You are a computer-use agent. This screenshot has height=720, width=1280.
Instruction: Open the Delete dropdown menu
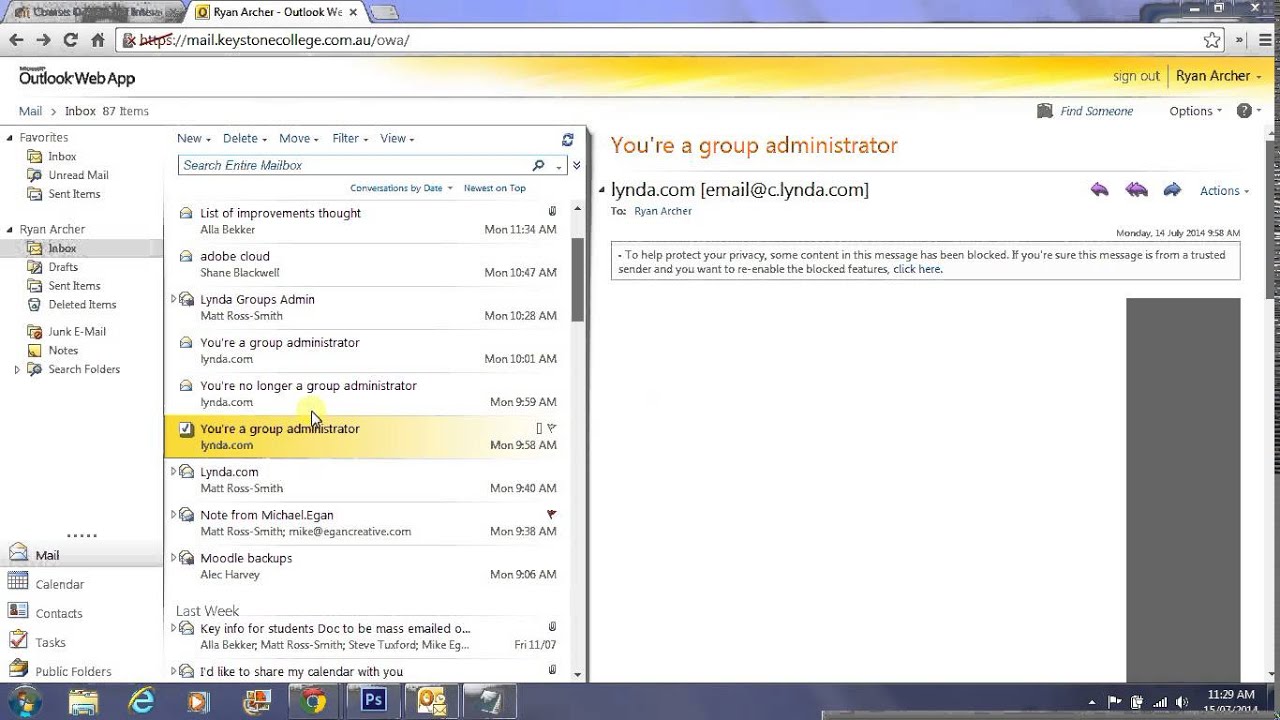[245, 139]
